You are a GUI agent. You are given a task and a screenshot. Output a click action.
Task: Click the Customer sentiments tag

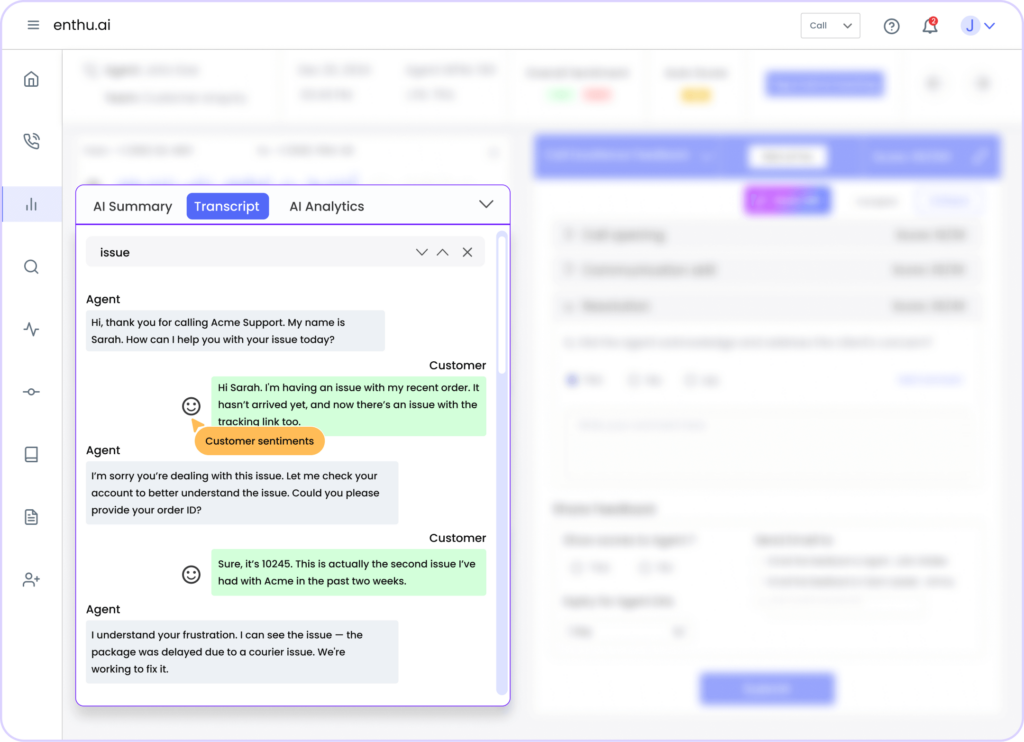coord(259,441)
